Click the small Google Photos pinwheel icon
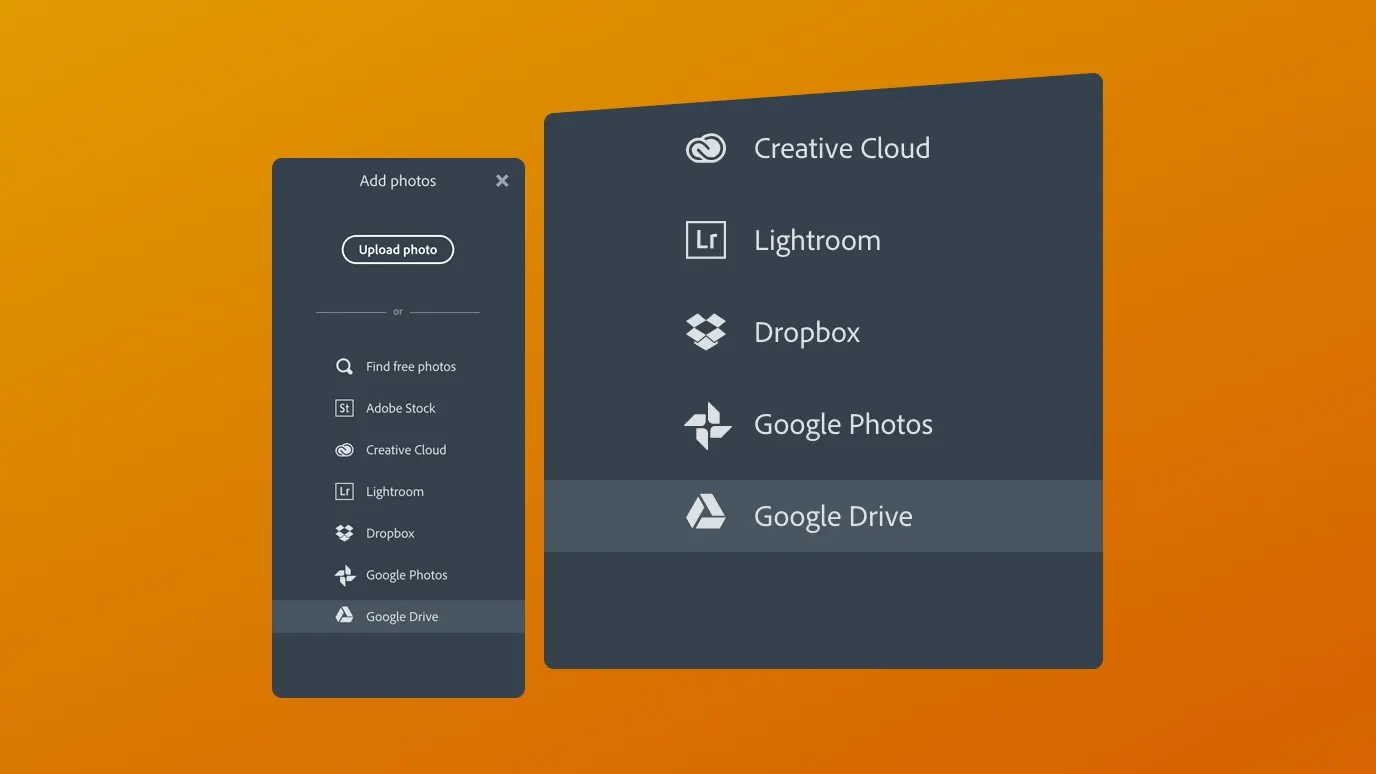Image resolution: width=1376 pixels, height=774 pixels. [x=344, y=575]
